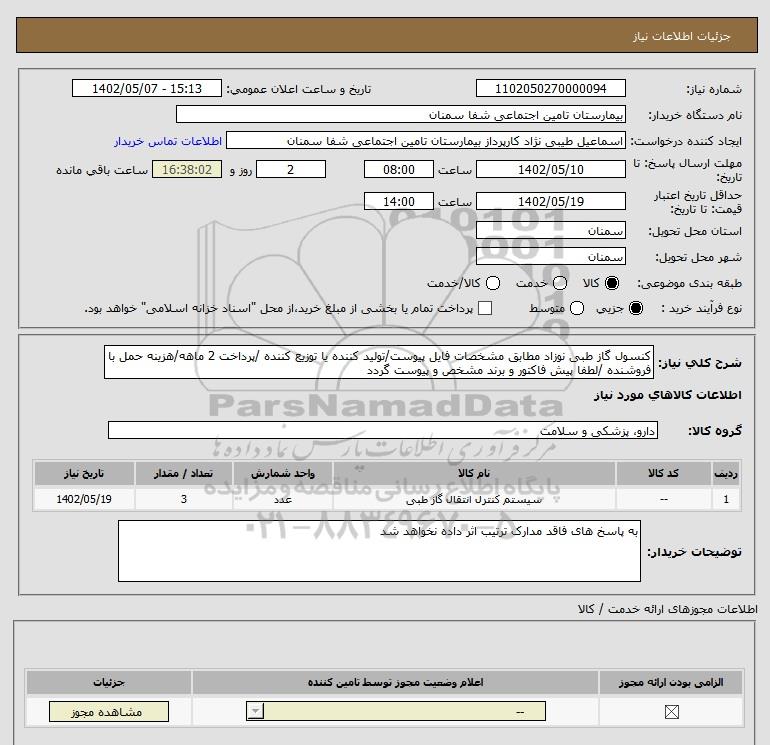Click the نام کالا column header
The image size is (770, 745).
point(474,473)
